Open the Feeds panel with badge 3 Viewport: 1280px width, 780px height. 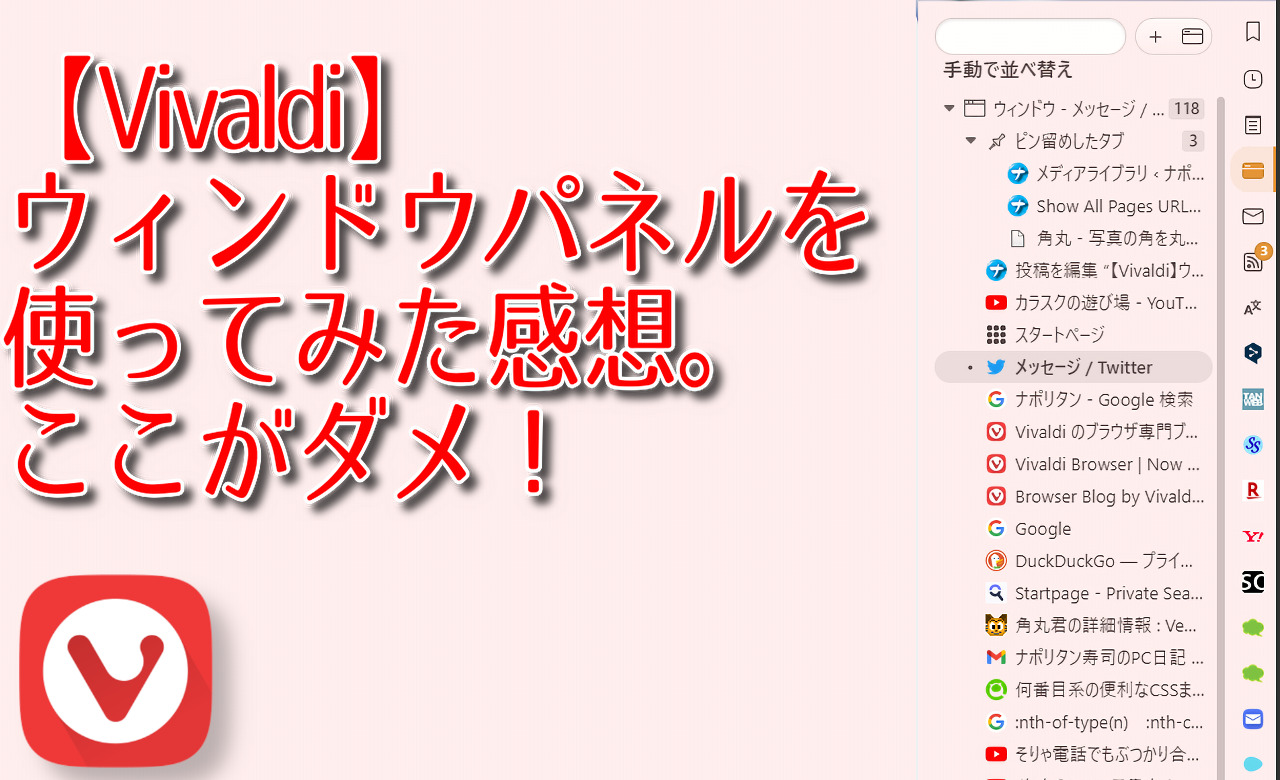[1254, 260]
